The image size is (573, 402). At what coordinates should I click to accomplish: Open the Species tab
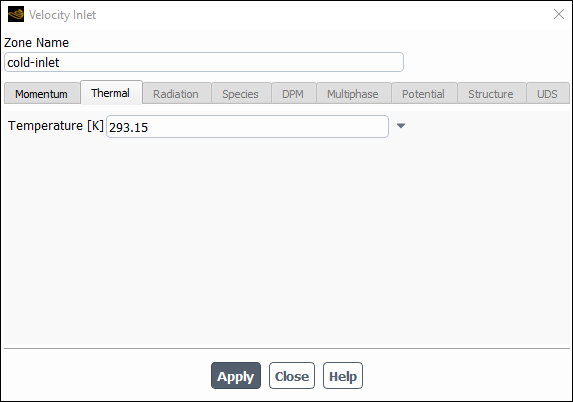tap(241, 94)
